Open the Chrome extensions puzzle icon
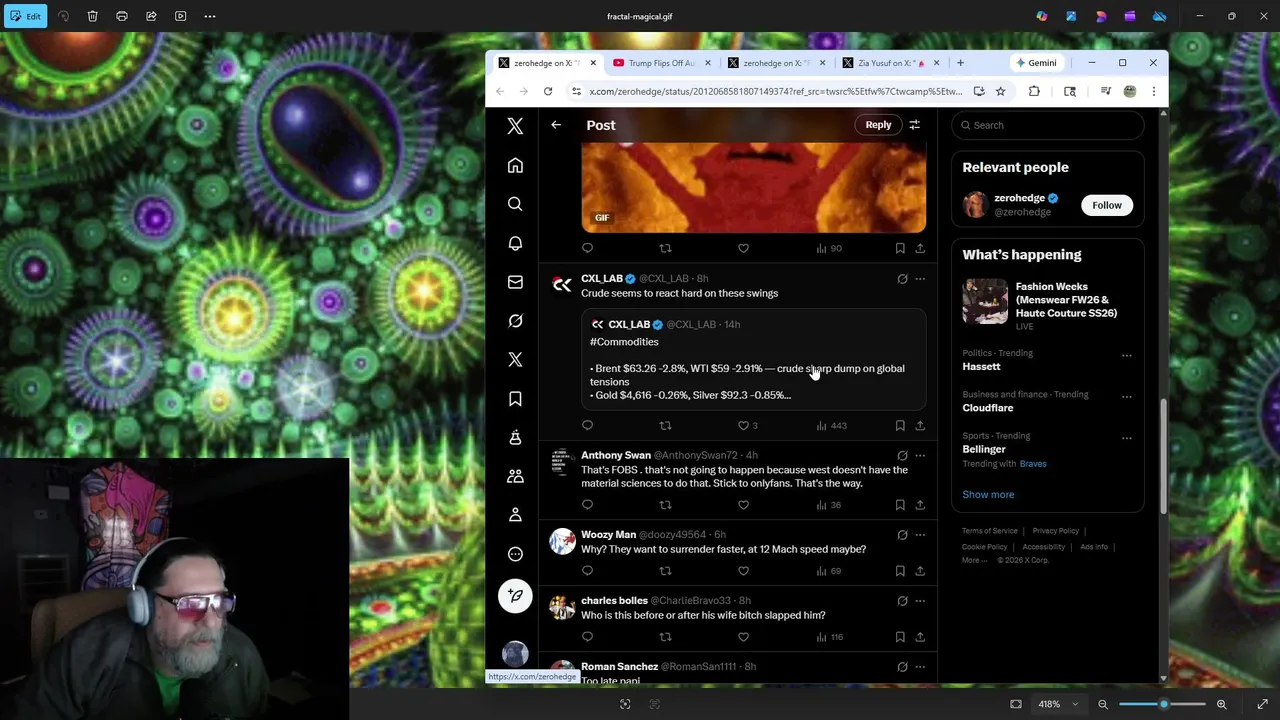This screenshot has height=720, width=1280. (1034, 91)
